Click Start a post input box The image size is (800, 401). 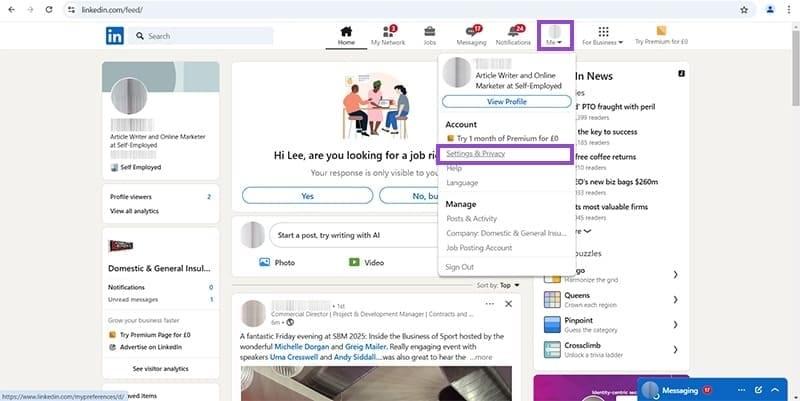pos(353,235)
